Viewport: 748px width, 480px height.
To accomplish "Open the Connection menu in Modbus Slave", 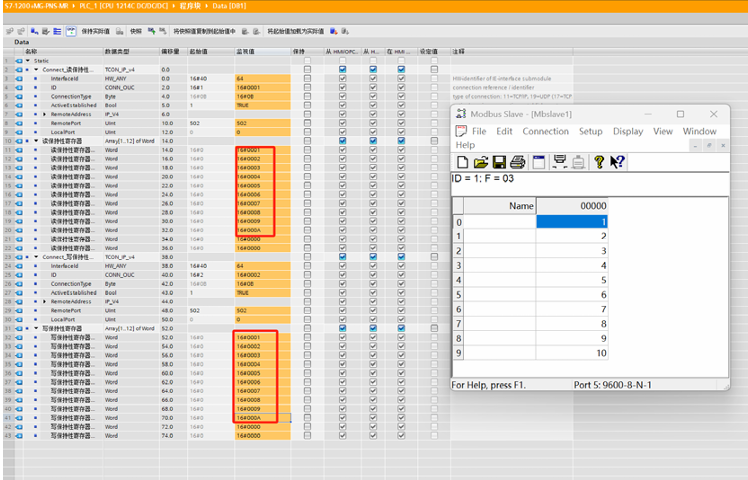I will pos(545,131).
